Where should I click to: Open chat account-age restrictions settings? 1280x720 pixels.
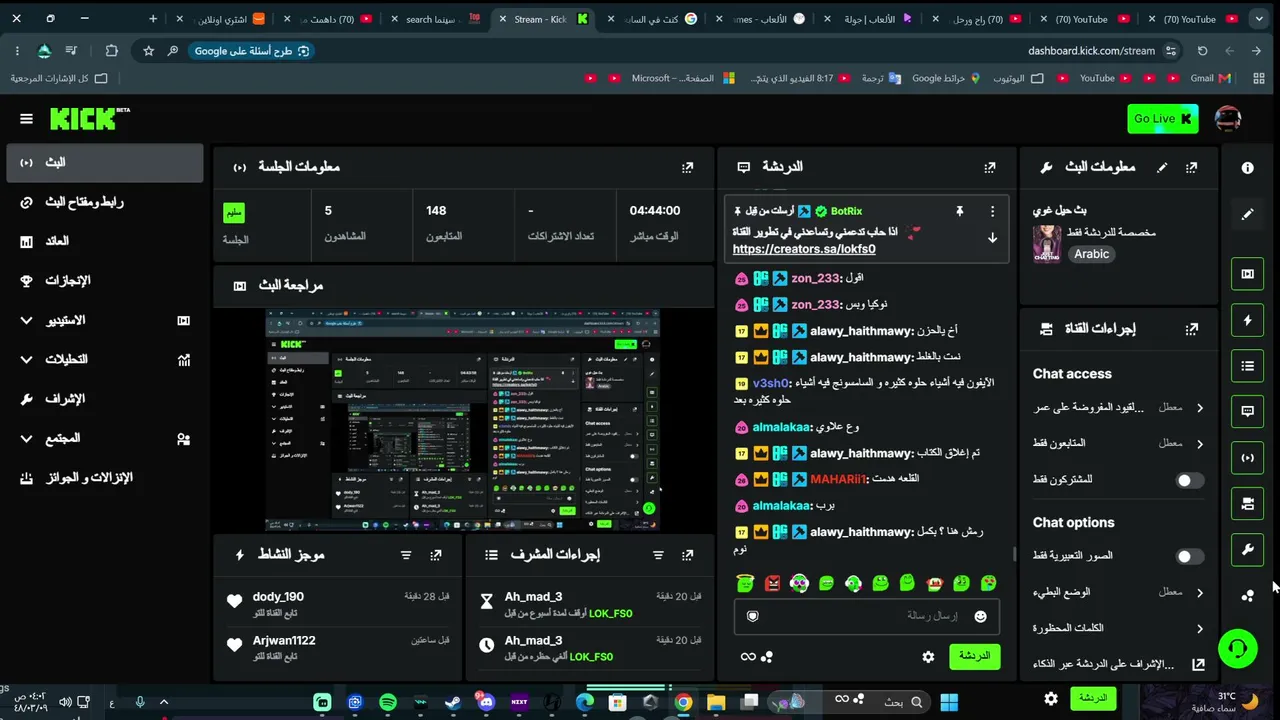[1118, 408]
